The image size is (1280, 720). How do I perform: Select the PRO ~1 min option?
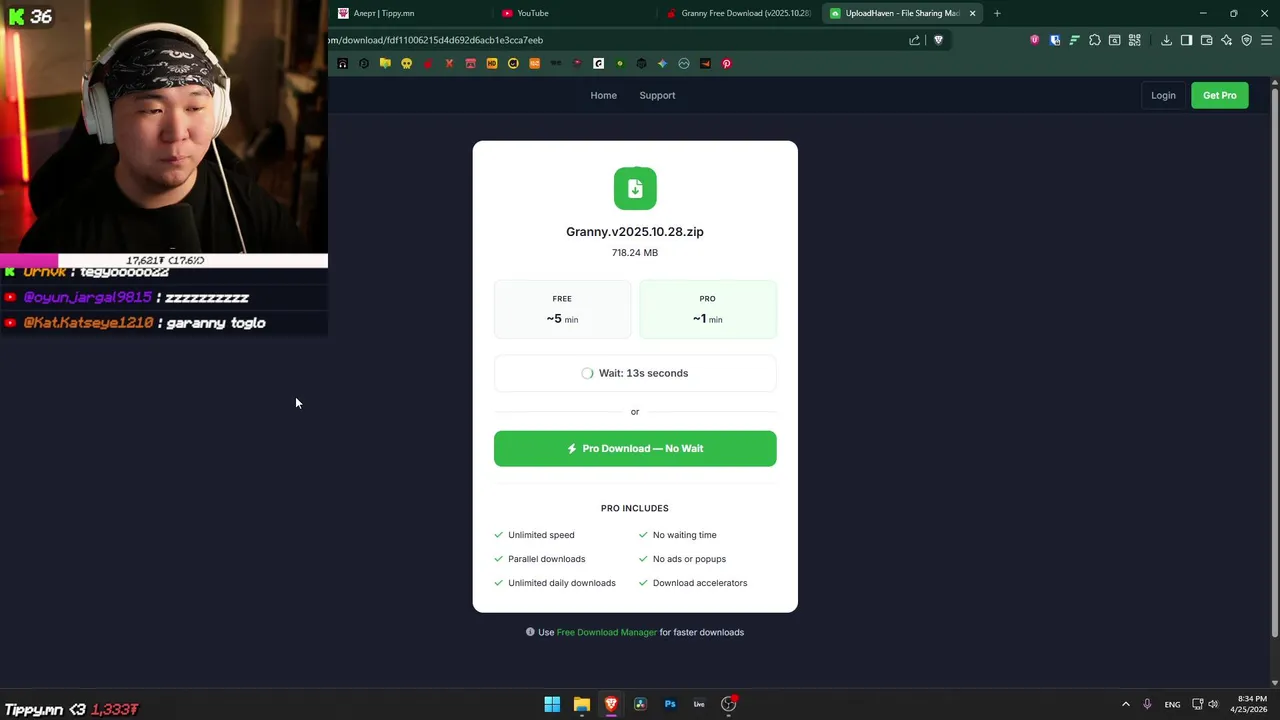[707, 309]
